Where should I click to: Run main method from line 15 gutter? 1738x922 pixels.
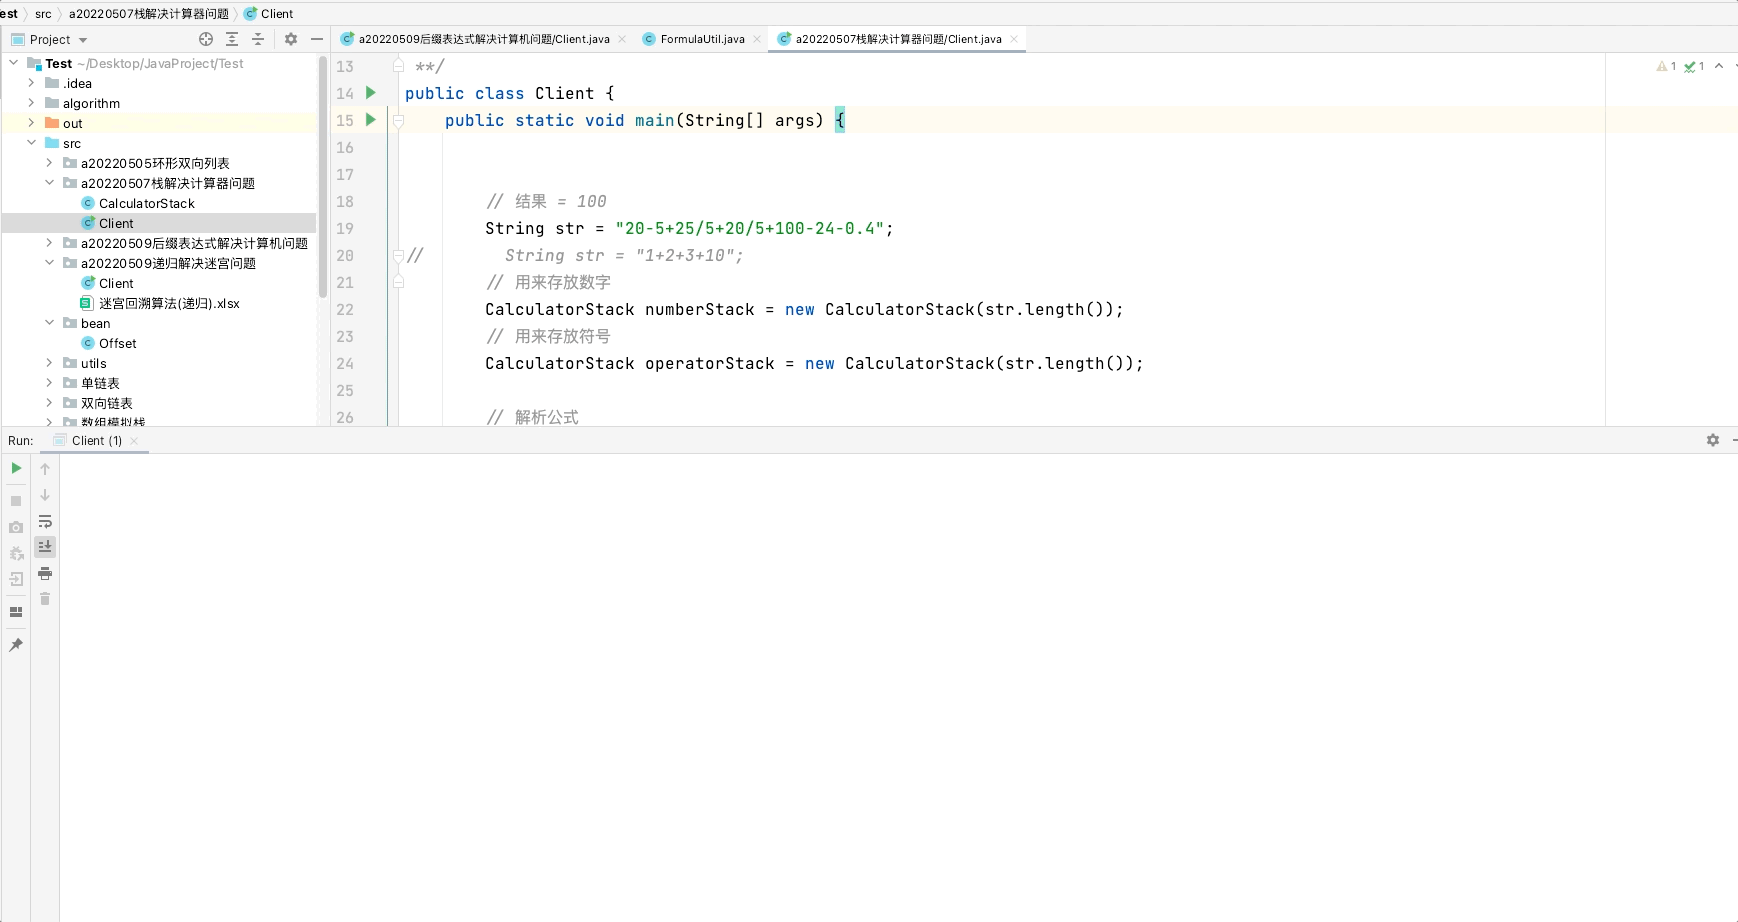point(371,120)
